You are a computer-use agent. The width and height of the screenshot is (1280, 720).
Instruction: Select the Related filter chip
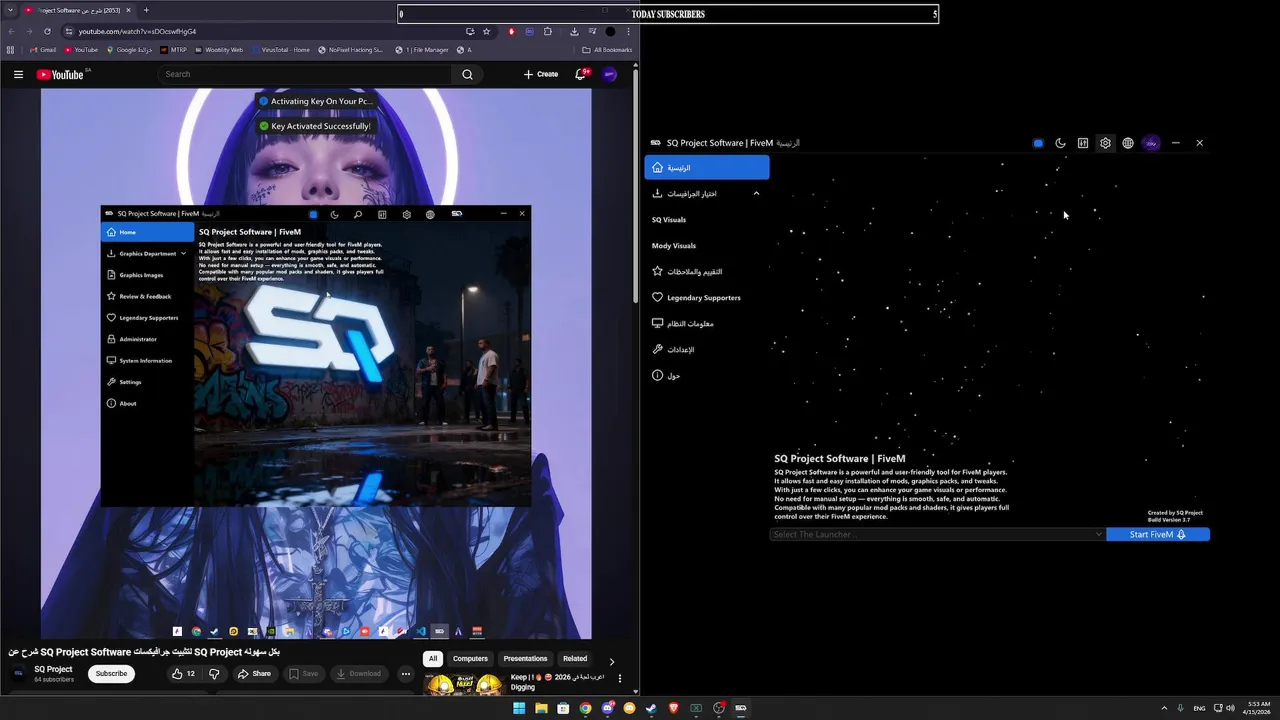(x=575, y=659)
